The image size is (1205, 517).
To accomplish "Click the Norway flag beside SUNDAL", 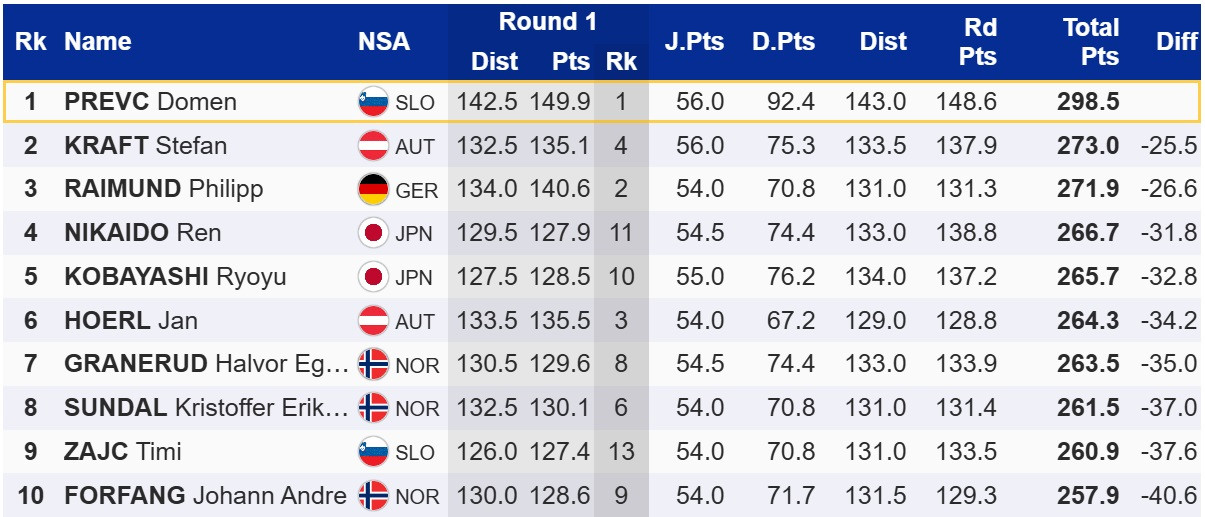I will click(373, 408).
